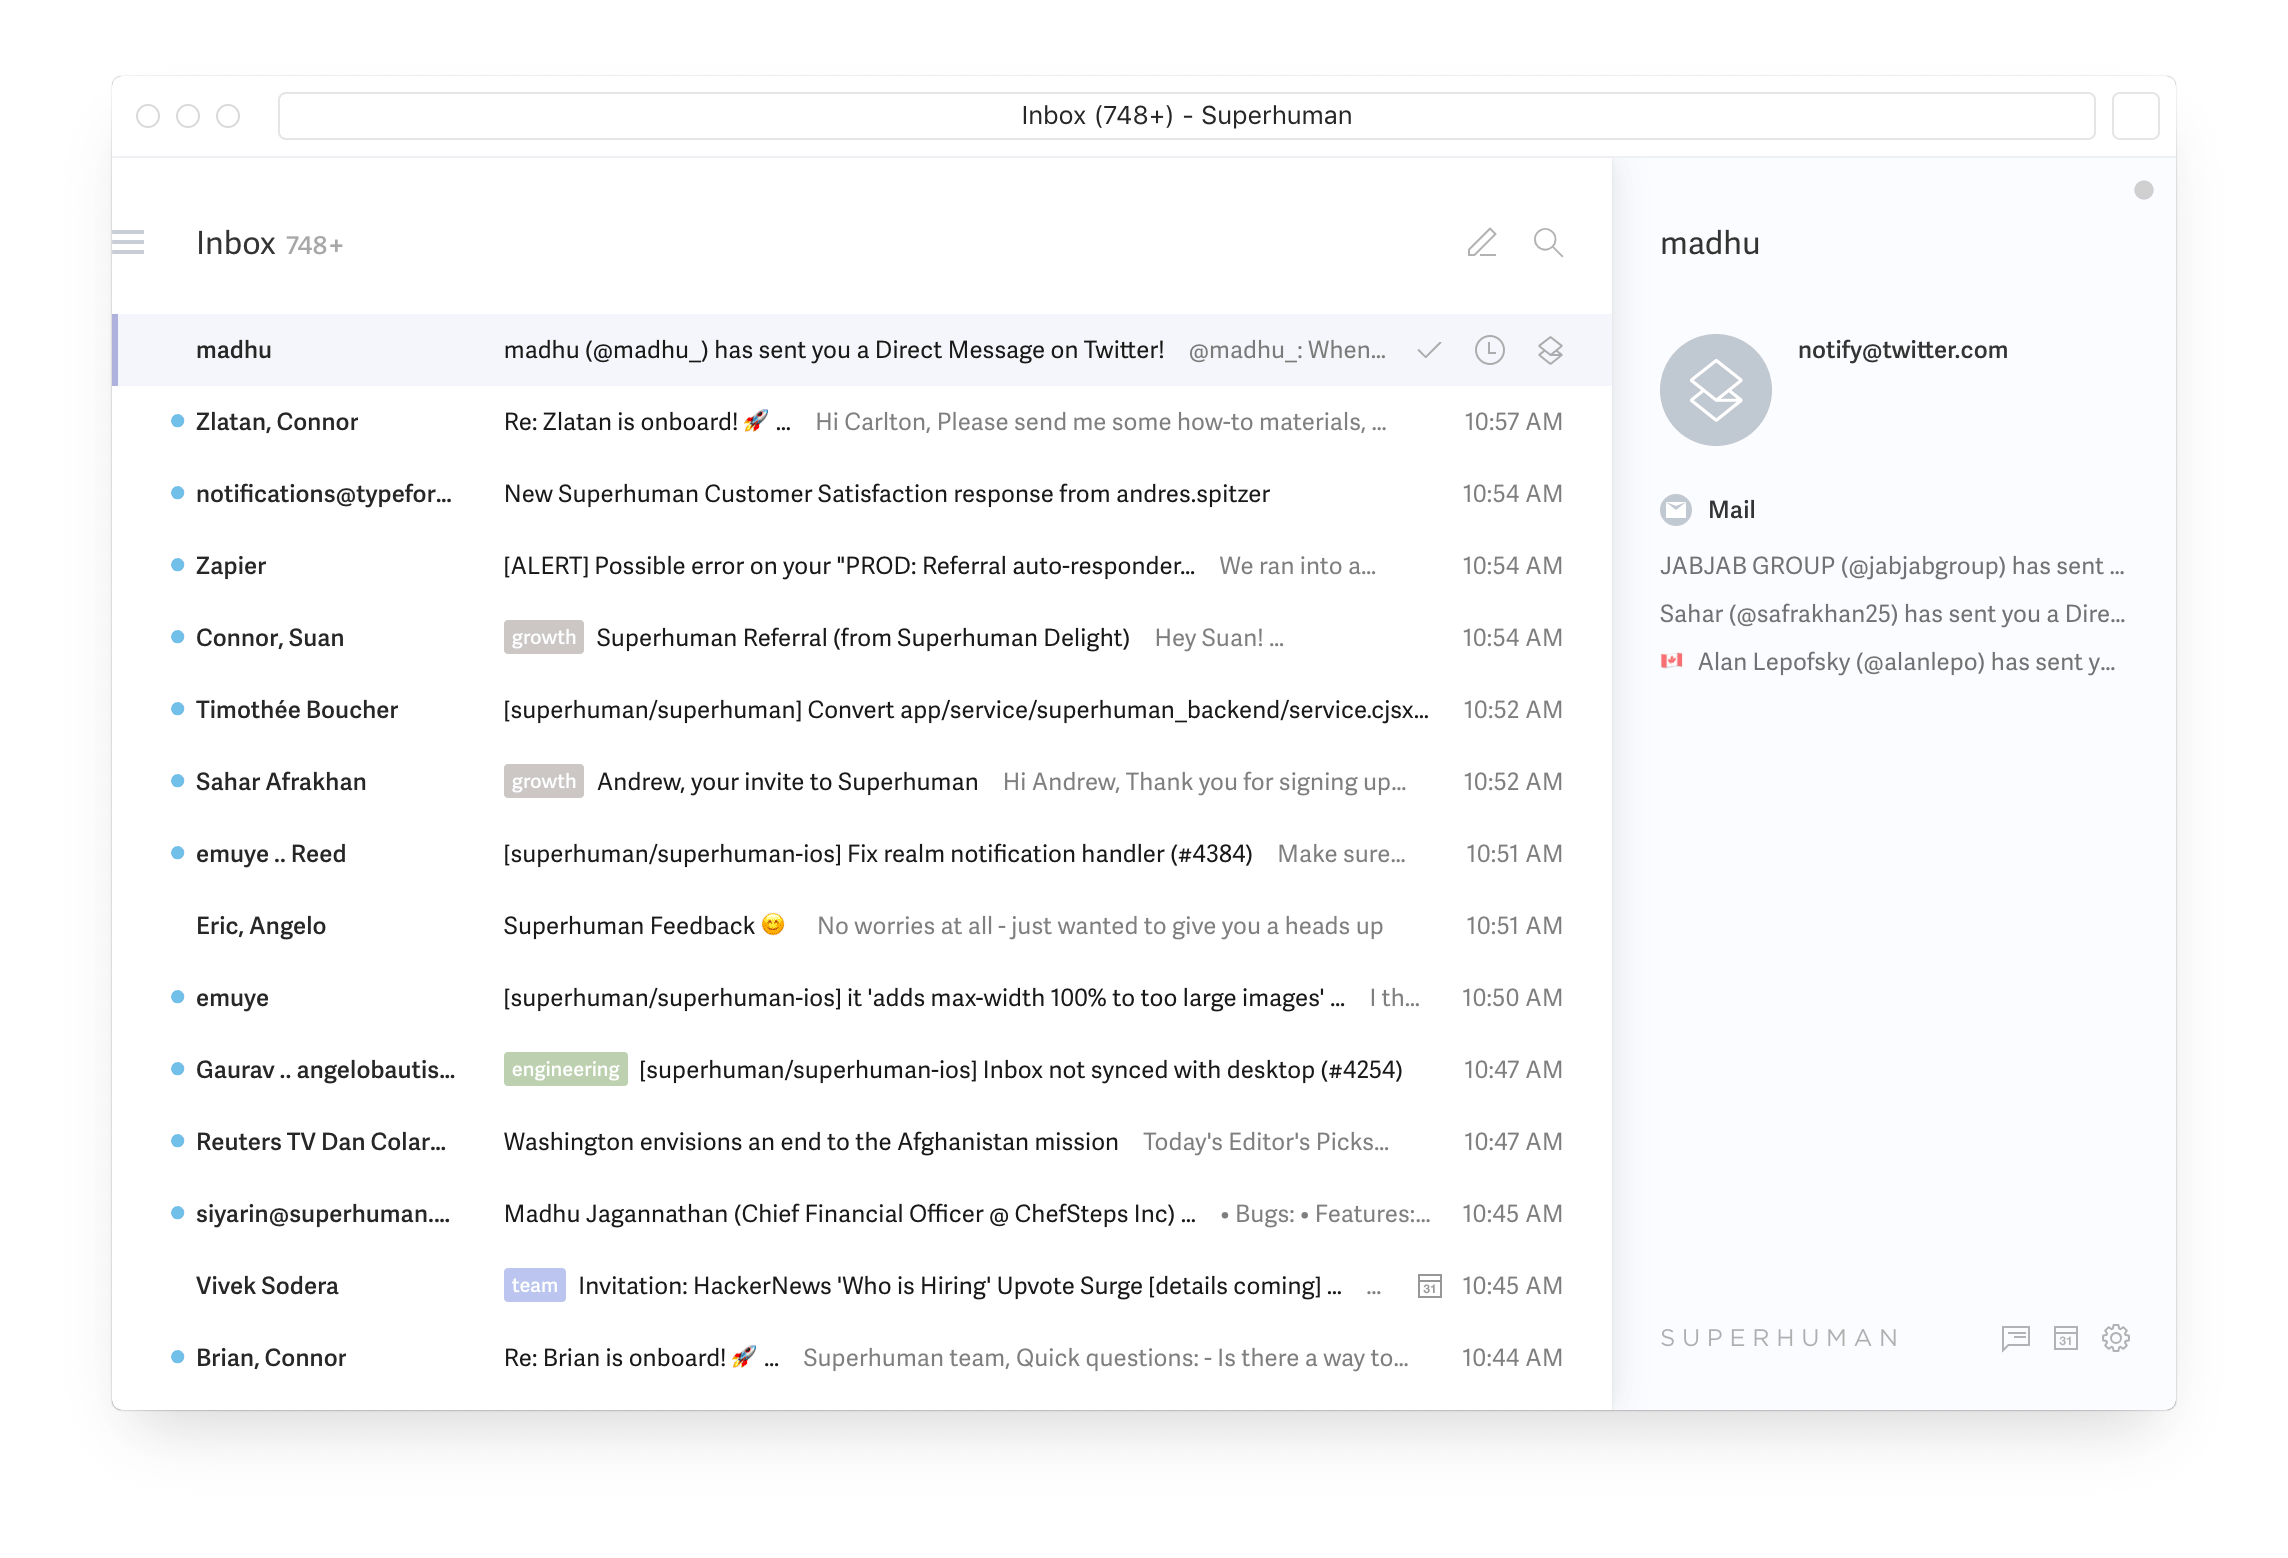Open New Superhuman Customer Satisfaction response email
Screen dimensions: 2288x1558
tap(862, 494)
